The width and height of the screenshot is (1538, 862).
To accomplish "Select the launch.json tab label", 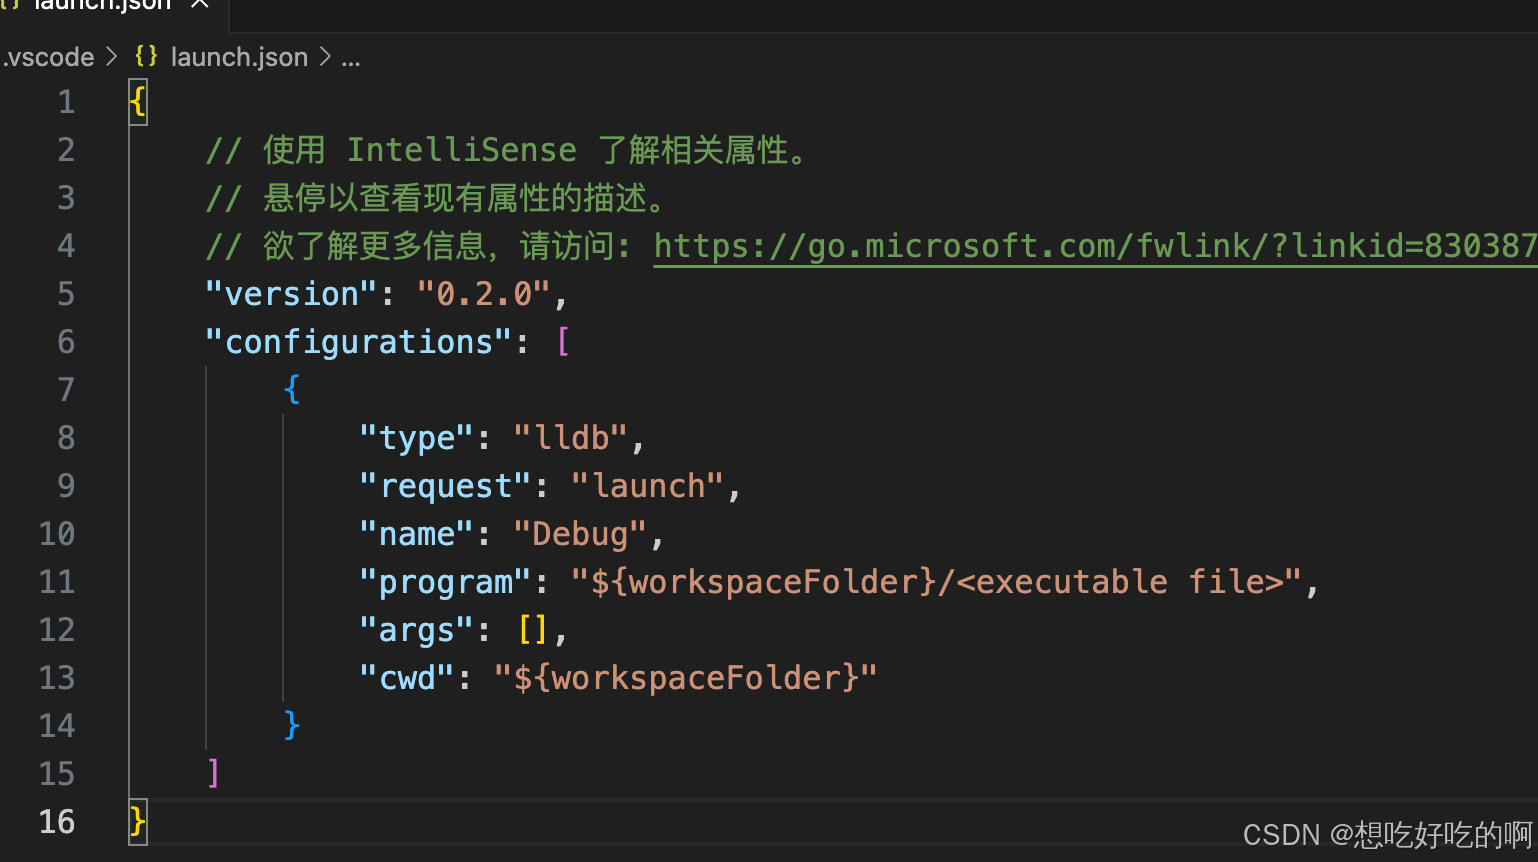I will click(103, 5).
